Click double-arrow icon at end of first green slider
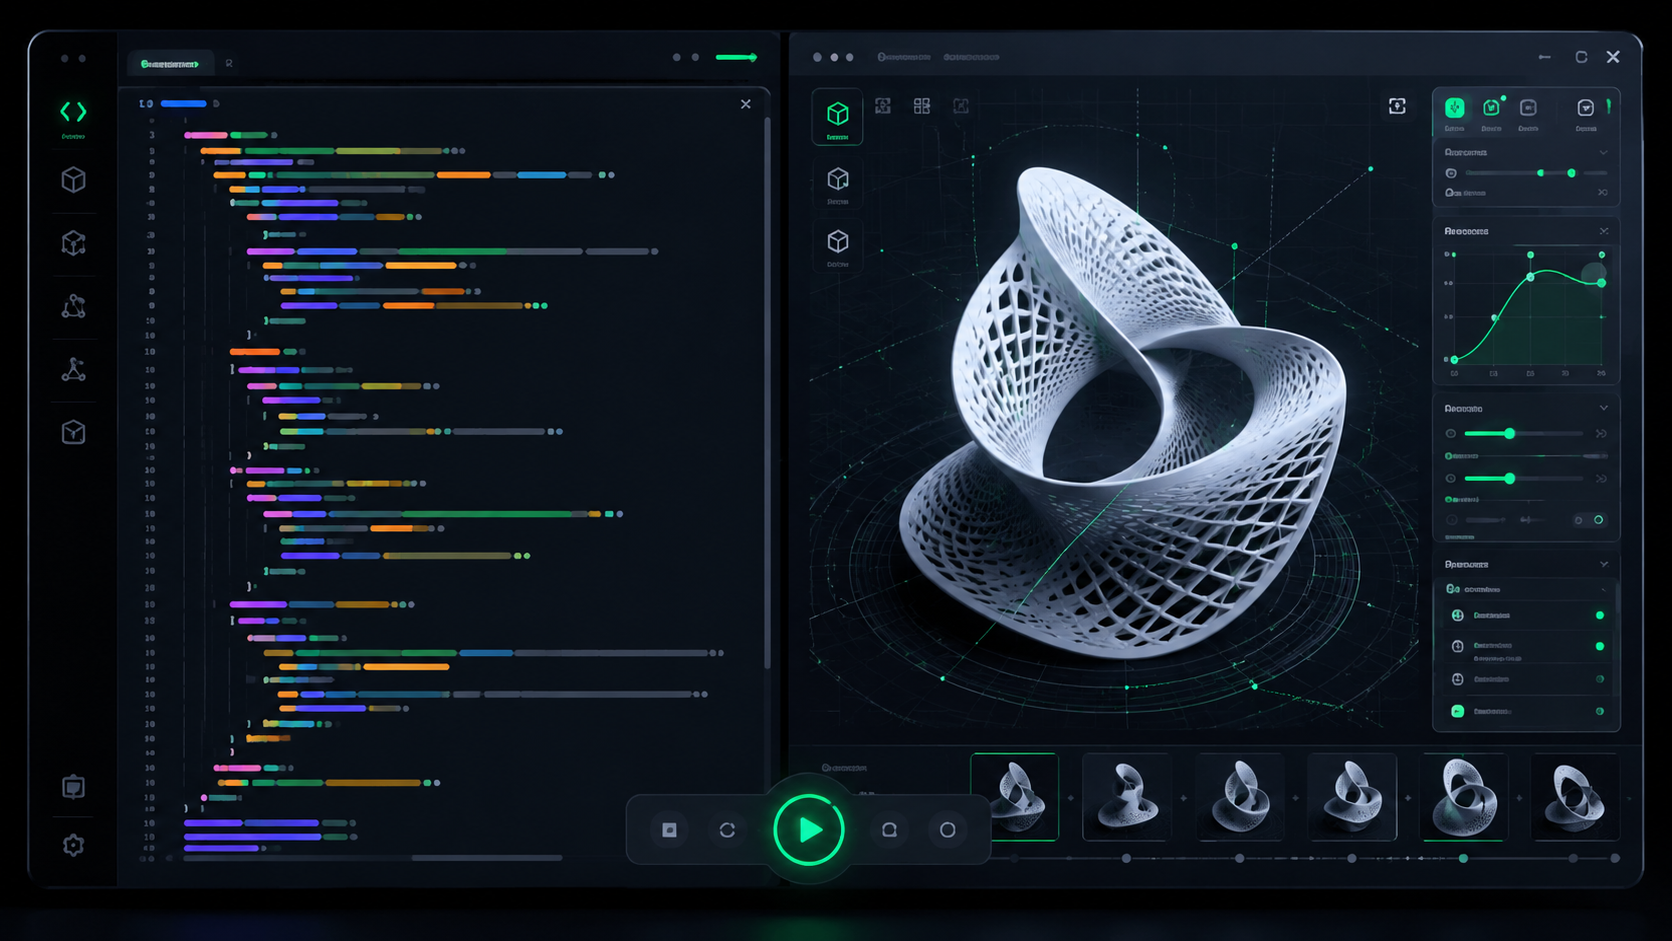This screenshot has height=941, width=1672. pos(1601,434)
